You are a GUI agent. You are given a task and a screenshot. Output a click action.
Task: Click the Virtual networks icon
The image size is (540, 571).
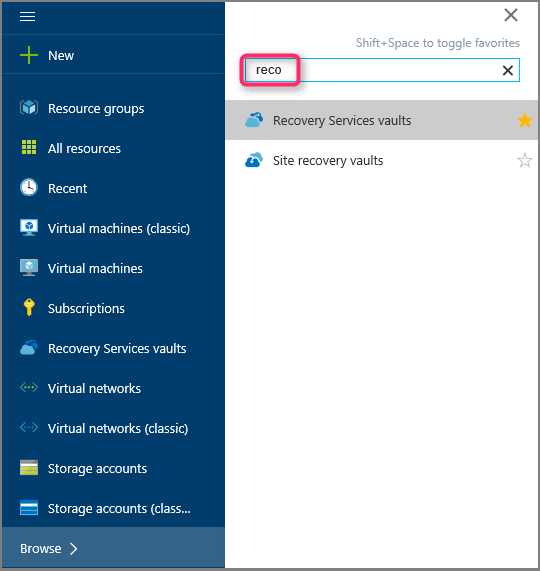pyautogui.click(x=29, y=387)
